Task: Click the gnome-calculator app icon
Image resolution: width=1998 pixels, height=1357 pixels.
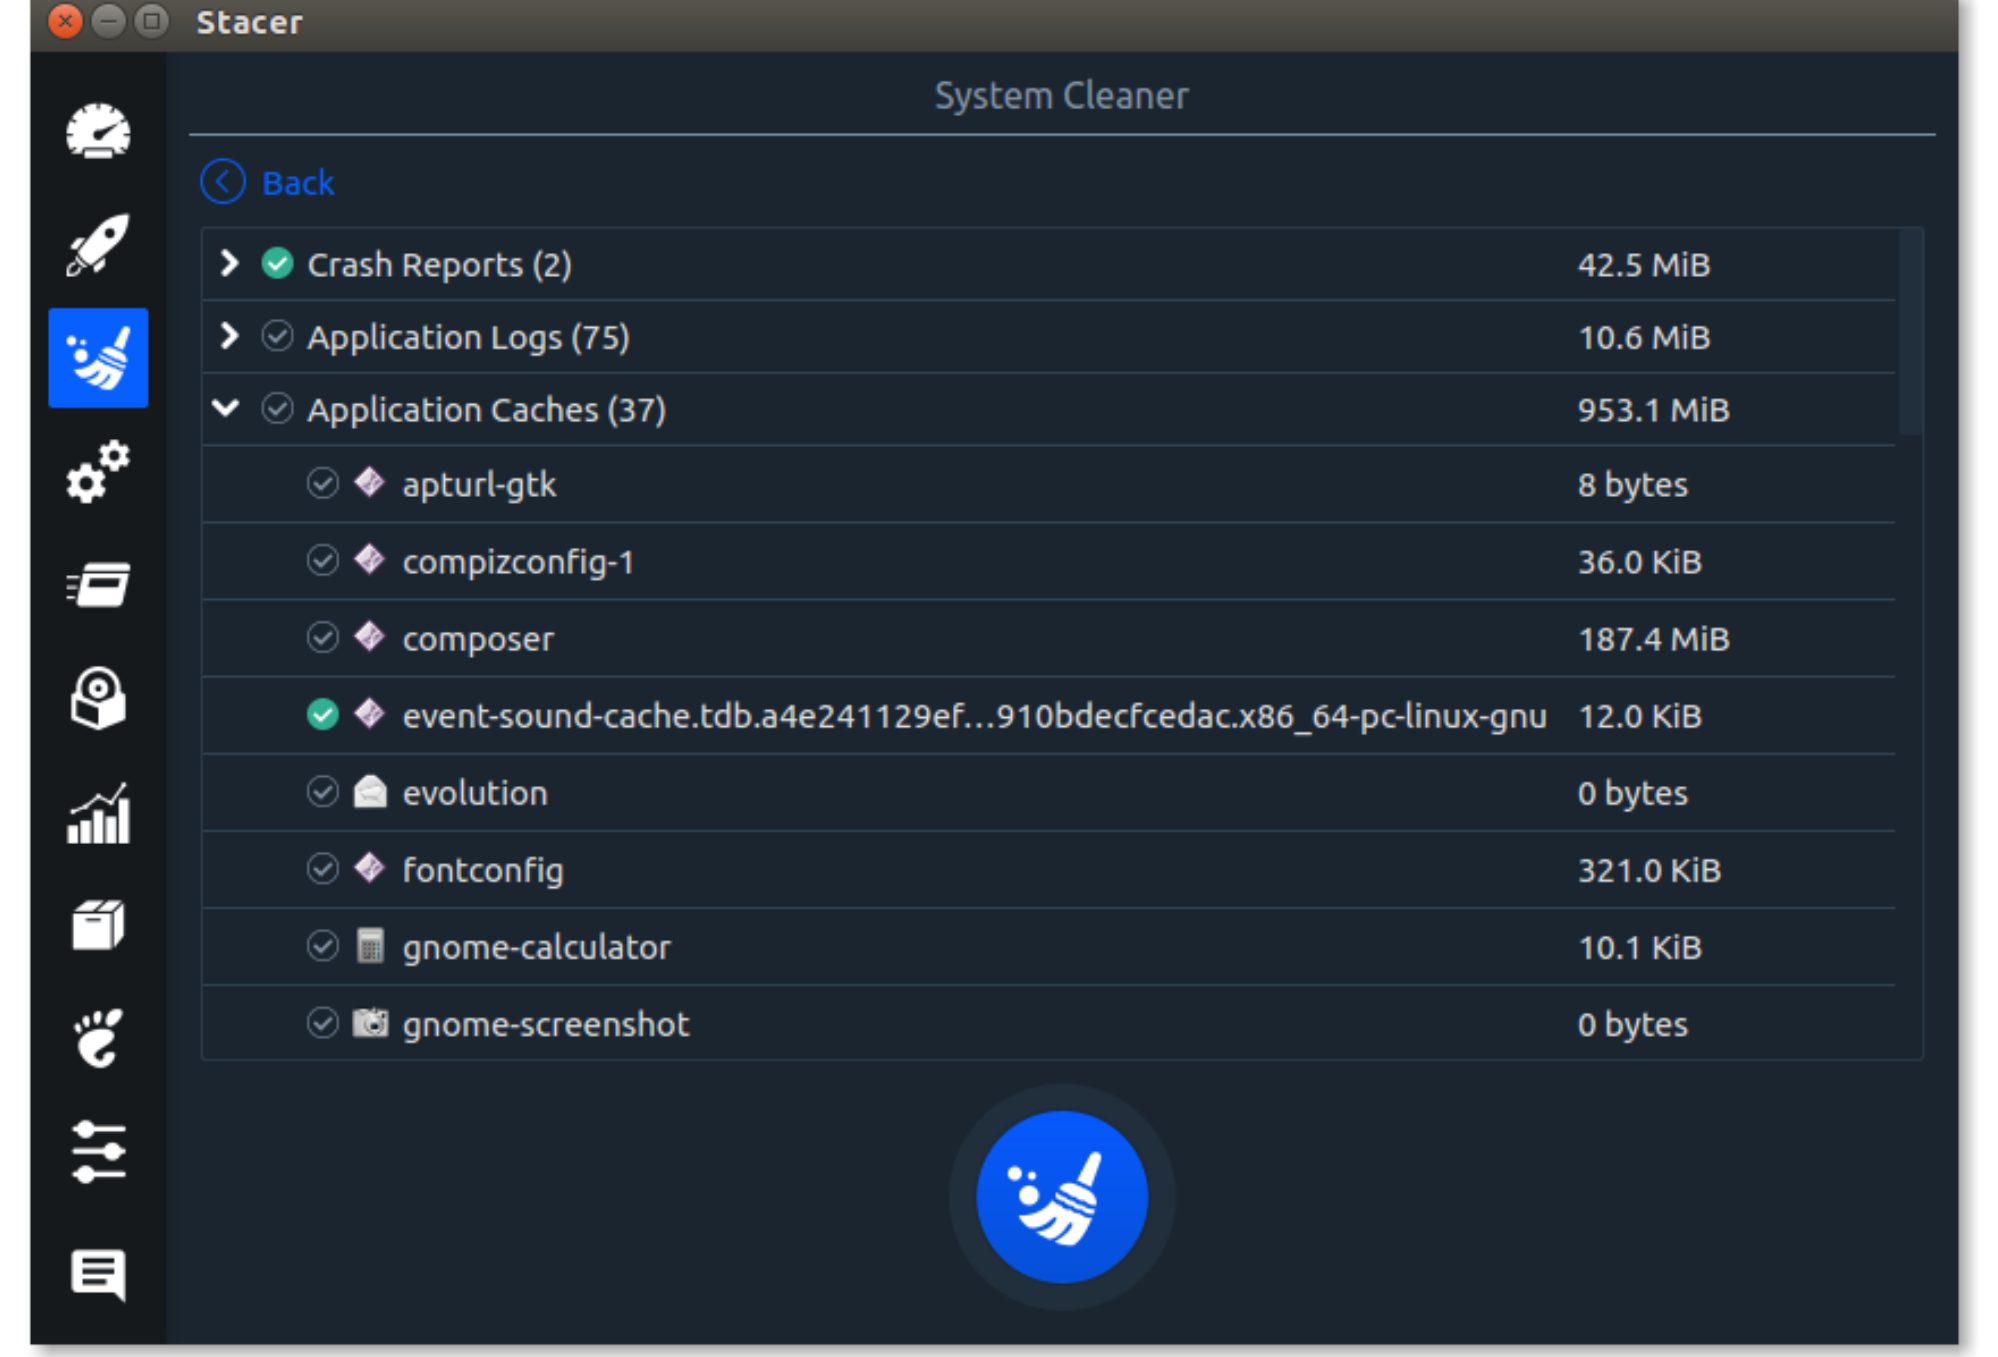Action: point(370,946)
